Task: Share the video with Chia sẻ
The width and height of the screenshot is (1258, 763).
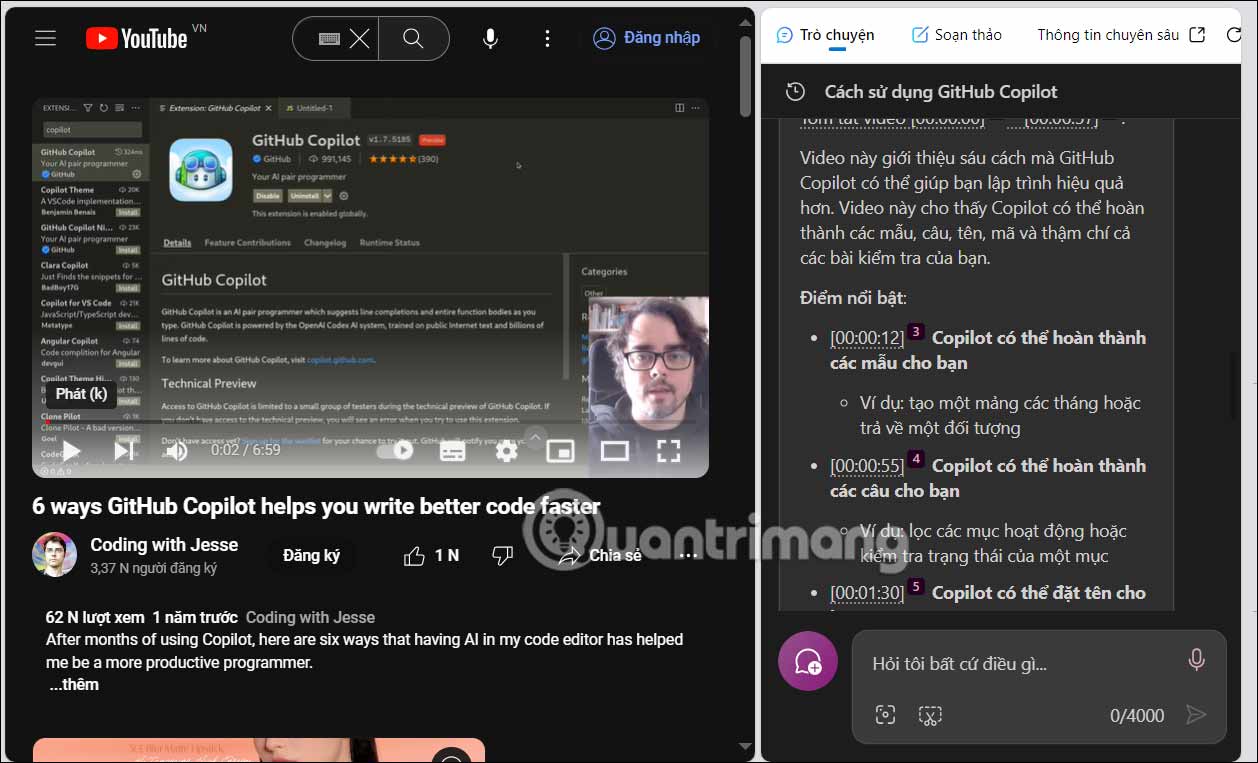Action: [x=600, y=555]
